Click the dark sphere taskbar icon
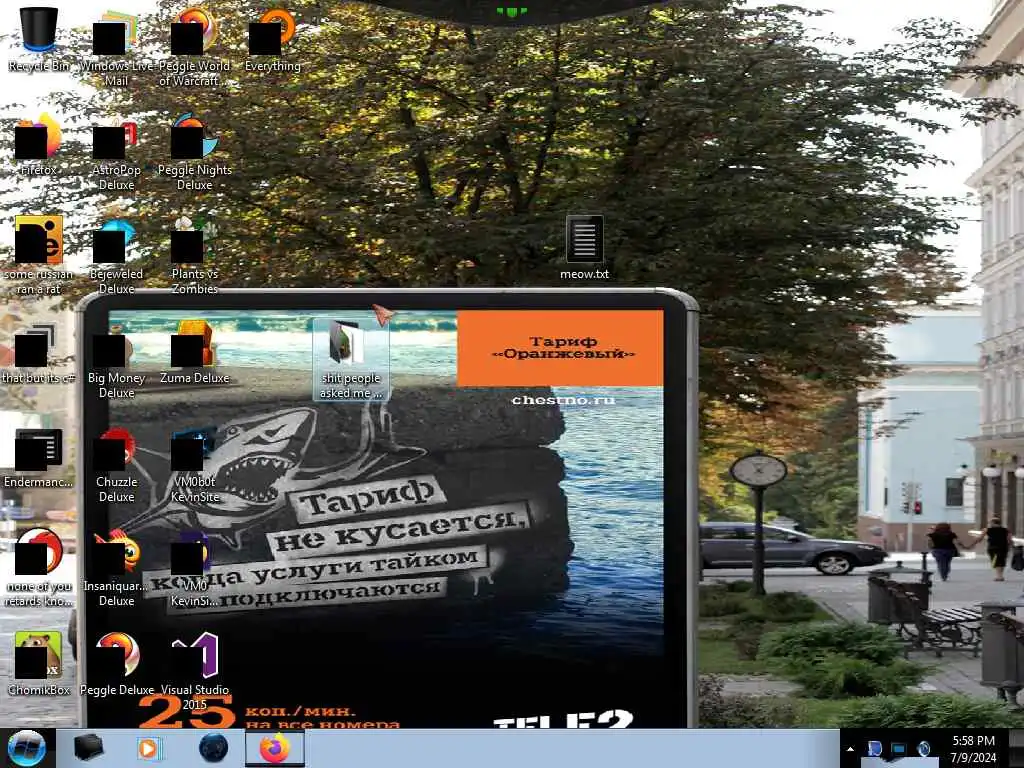 213,748
